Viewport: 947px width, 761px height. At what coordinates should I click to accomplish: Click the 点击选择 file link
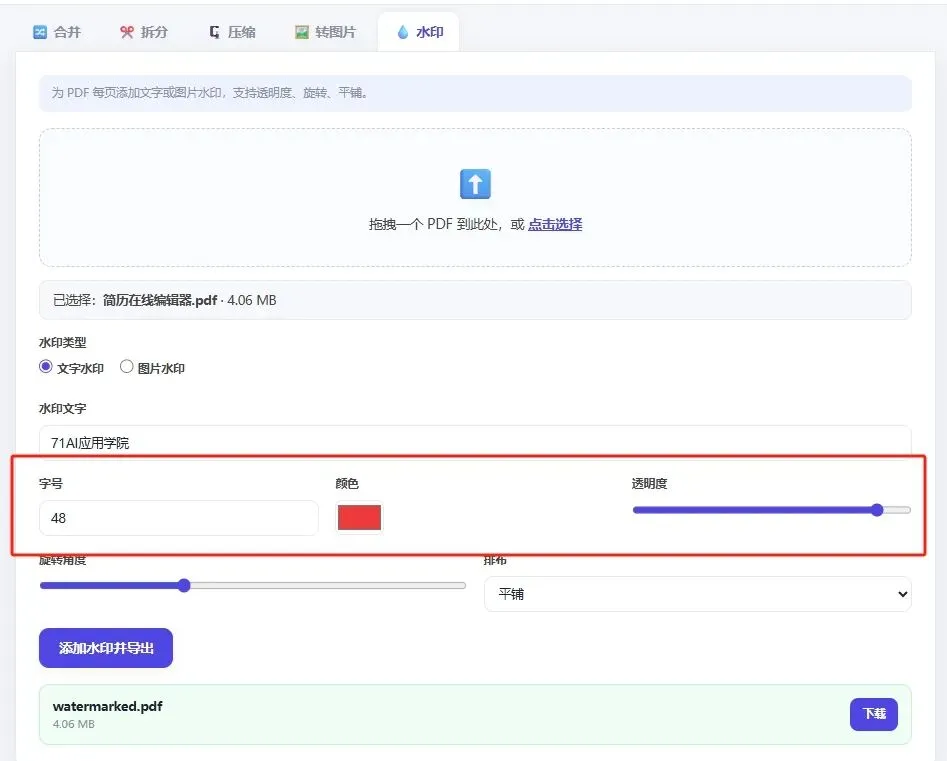coord(555,224)
